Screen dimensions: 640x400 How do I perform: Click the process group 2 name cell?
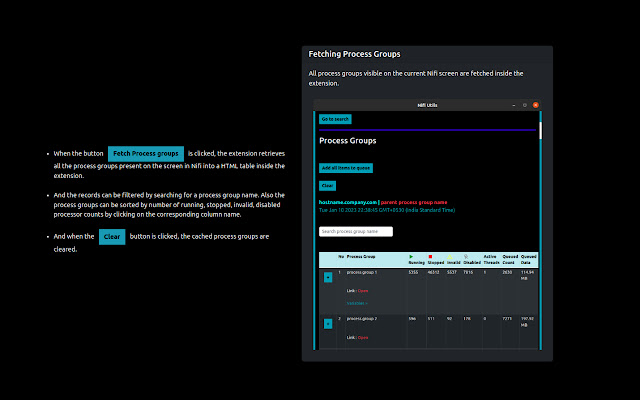pos(362,319)
